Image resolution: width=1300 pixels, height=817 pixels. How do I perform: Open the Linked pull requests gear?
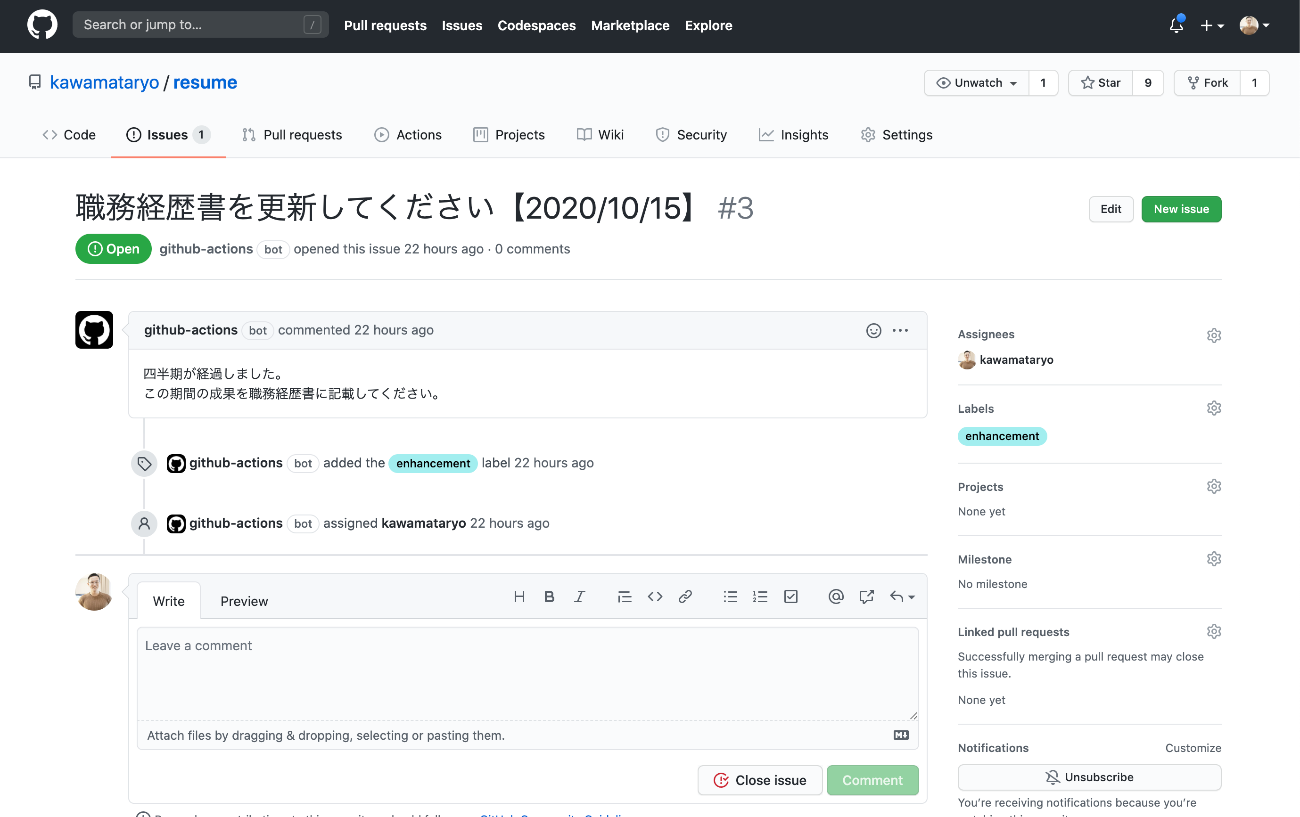point(1214,631)
